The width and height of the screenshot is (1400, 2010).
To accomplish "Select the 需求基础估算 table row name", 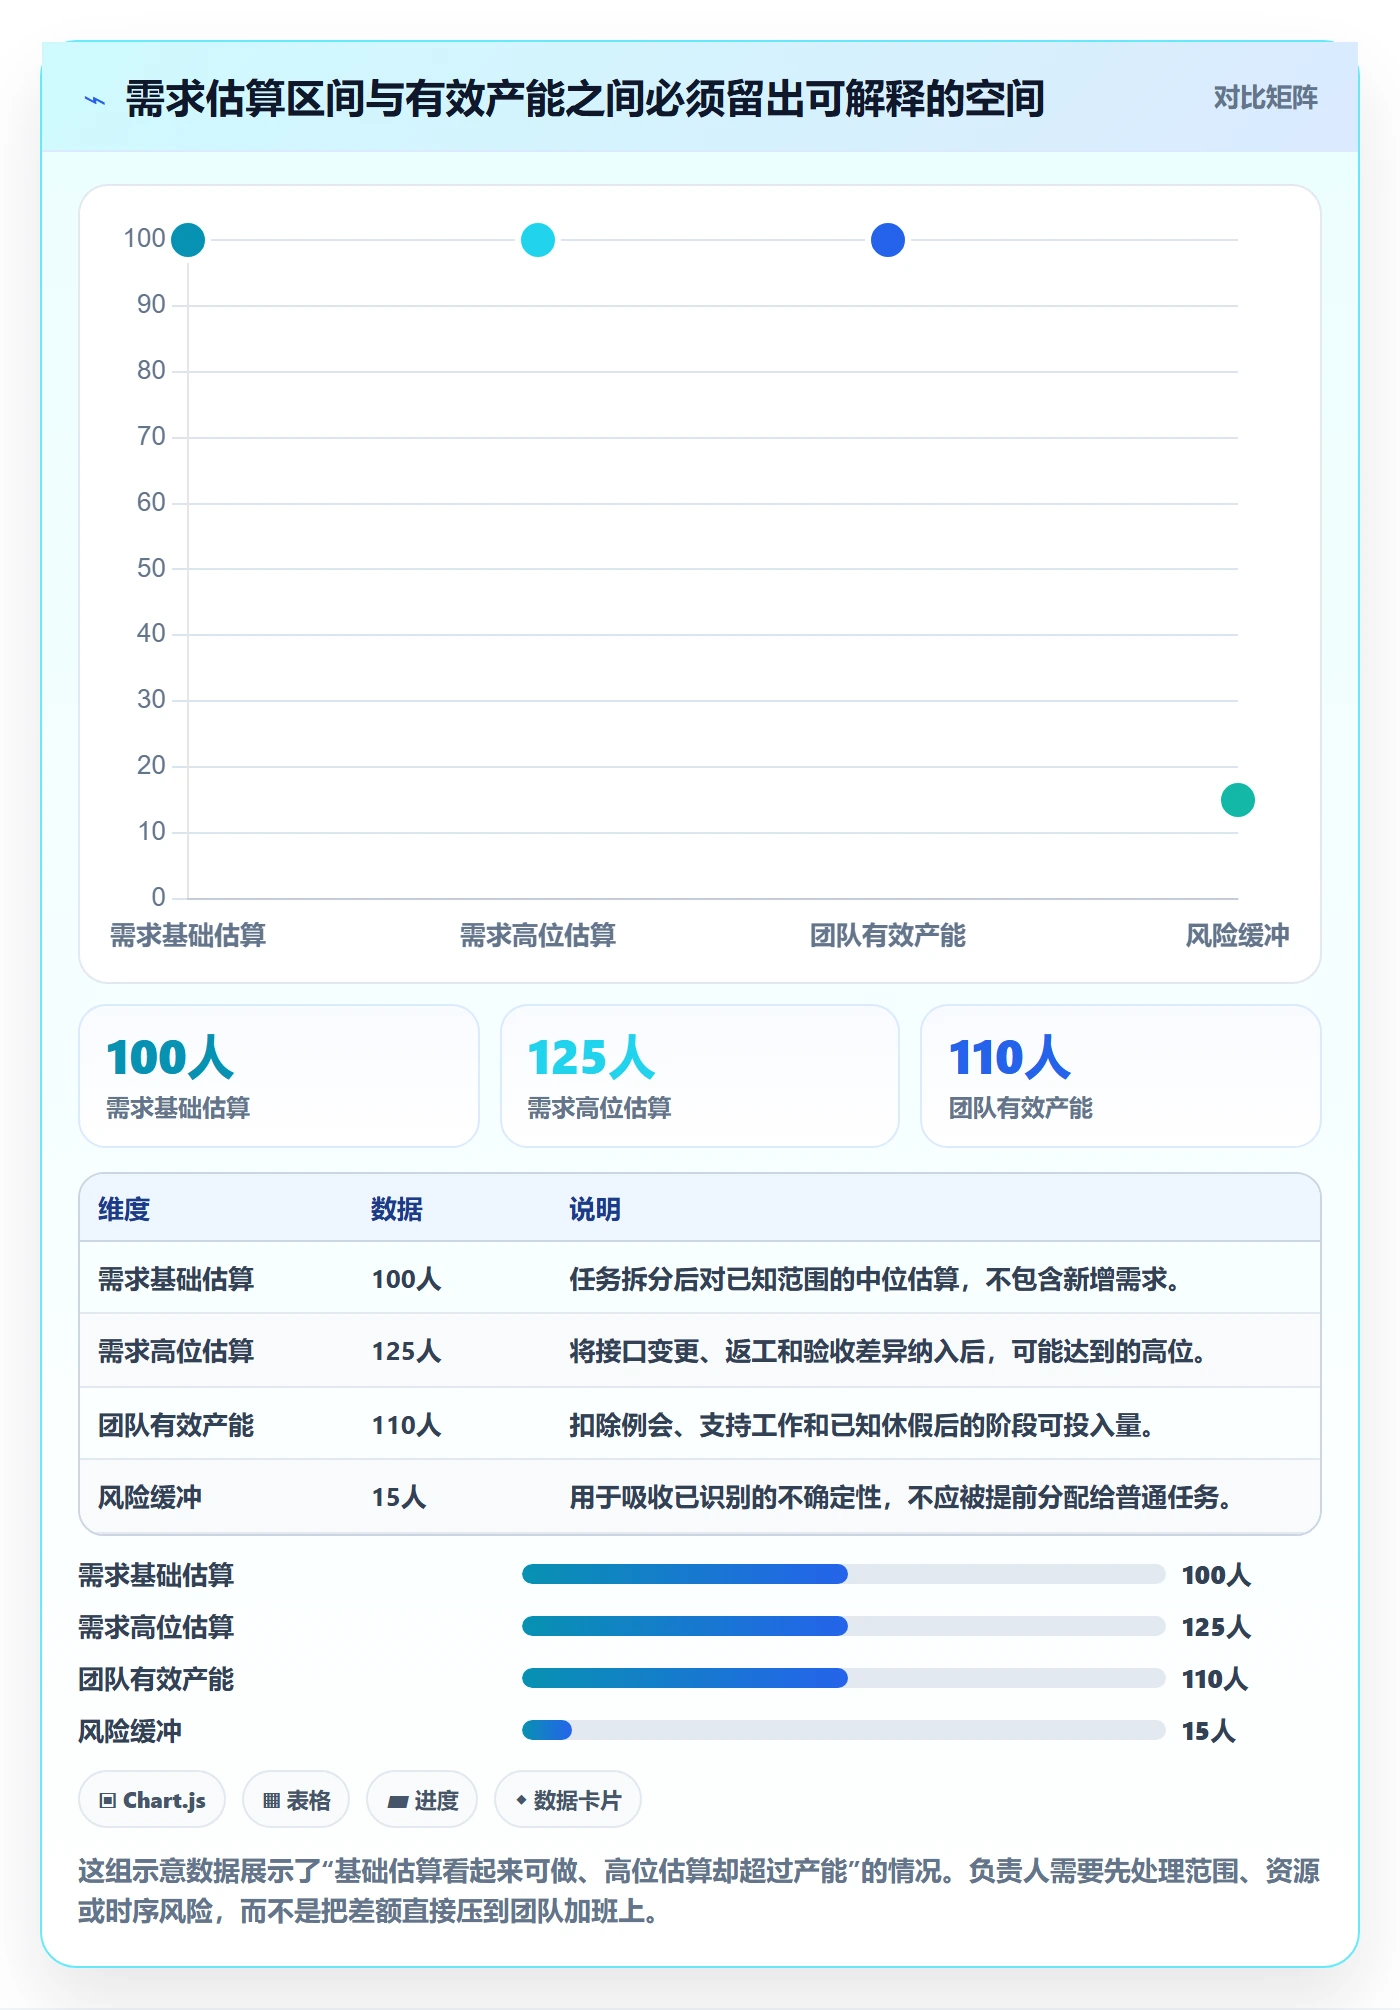I will click(x=176, y=1279).
